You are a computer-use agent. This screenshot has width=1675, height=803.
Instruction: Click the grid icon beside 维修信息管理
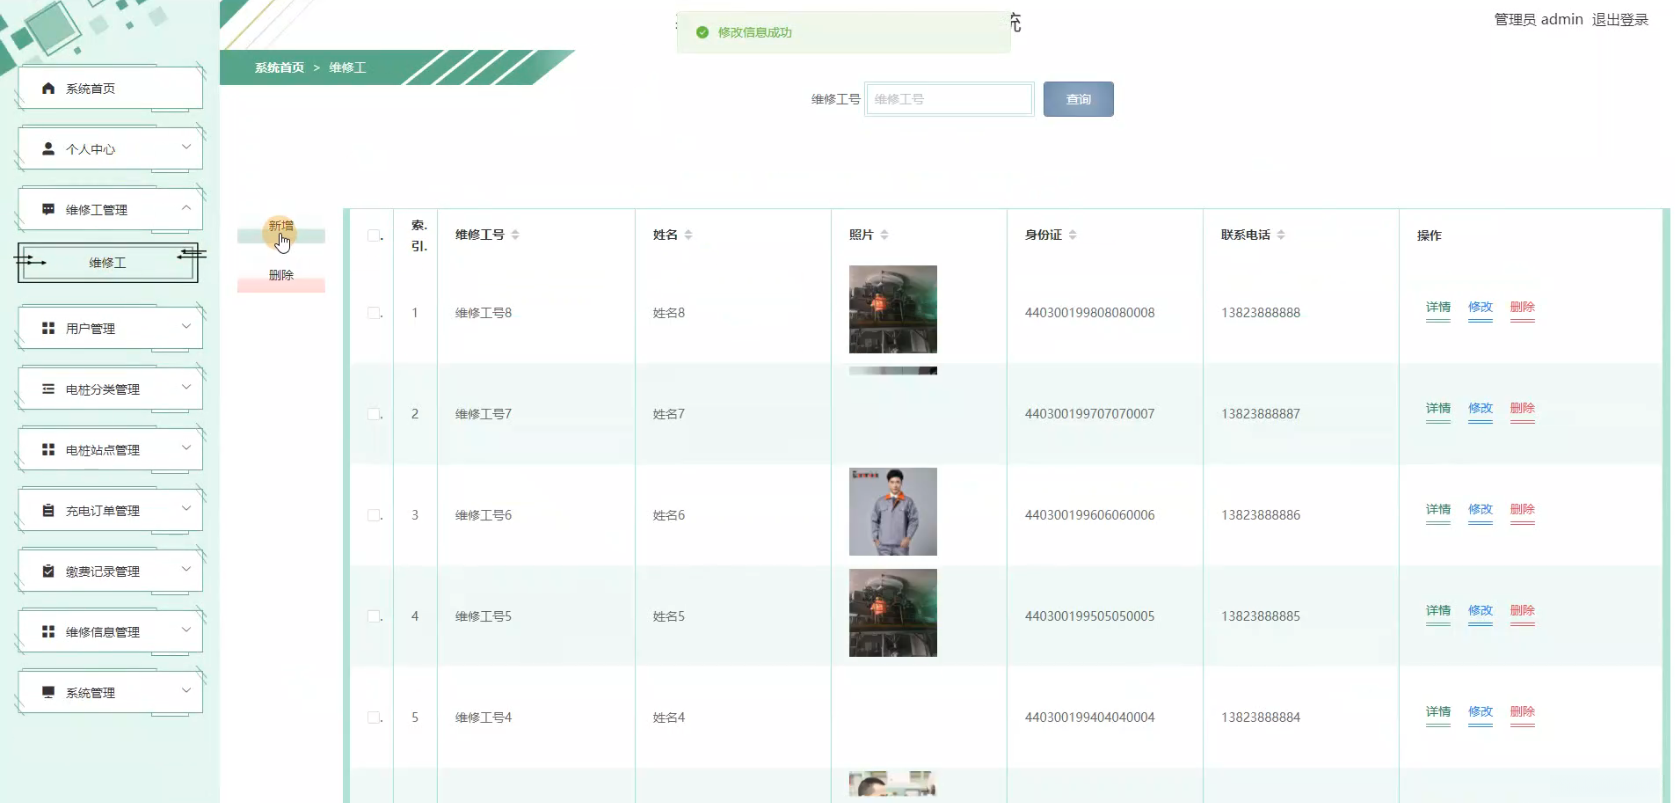pyautogui.click(x=48, y=632)
